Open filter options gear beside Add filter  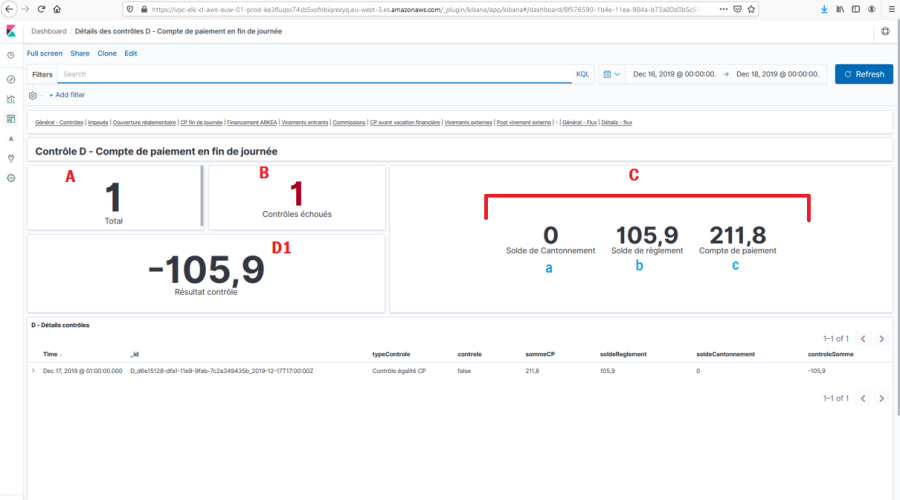33,95
